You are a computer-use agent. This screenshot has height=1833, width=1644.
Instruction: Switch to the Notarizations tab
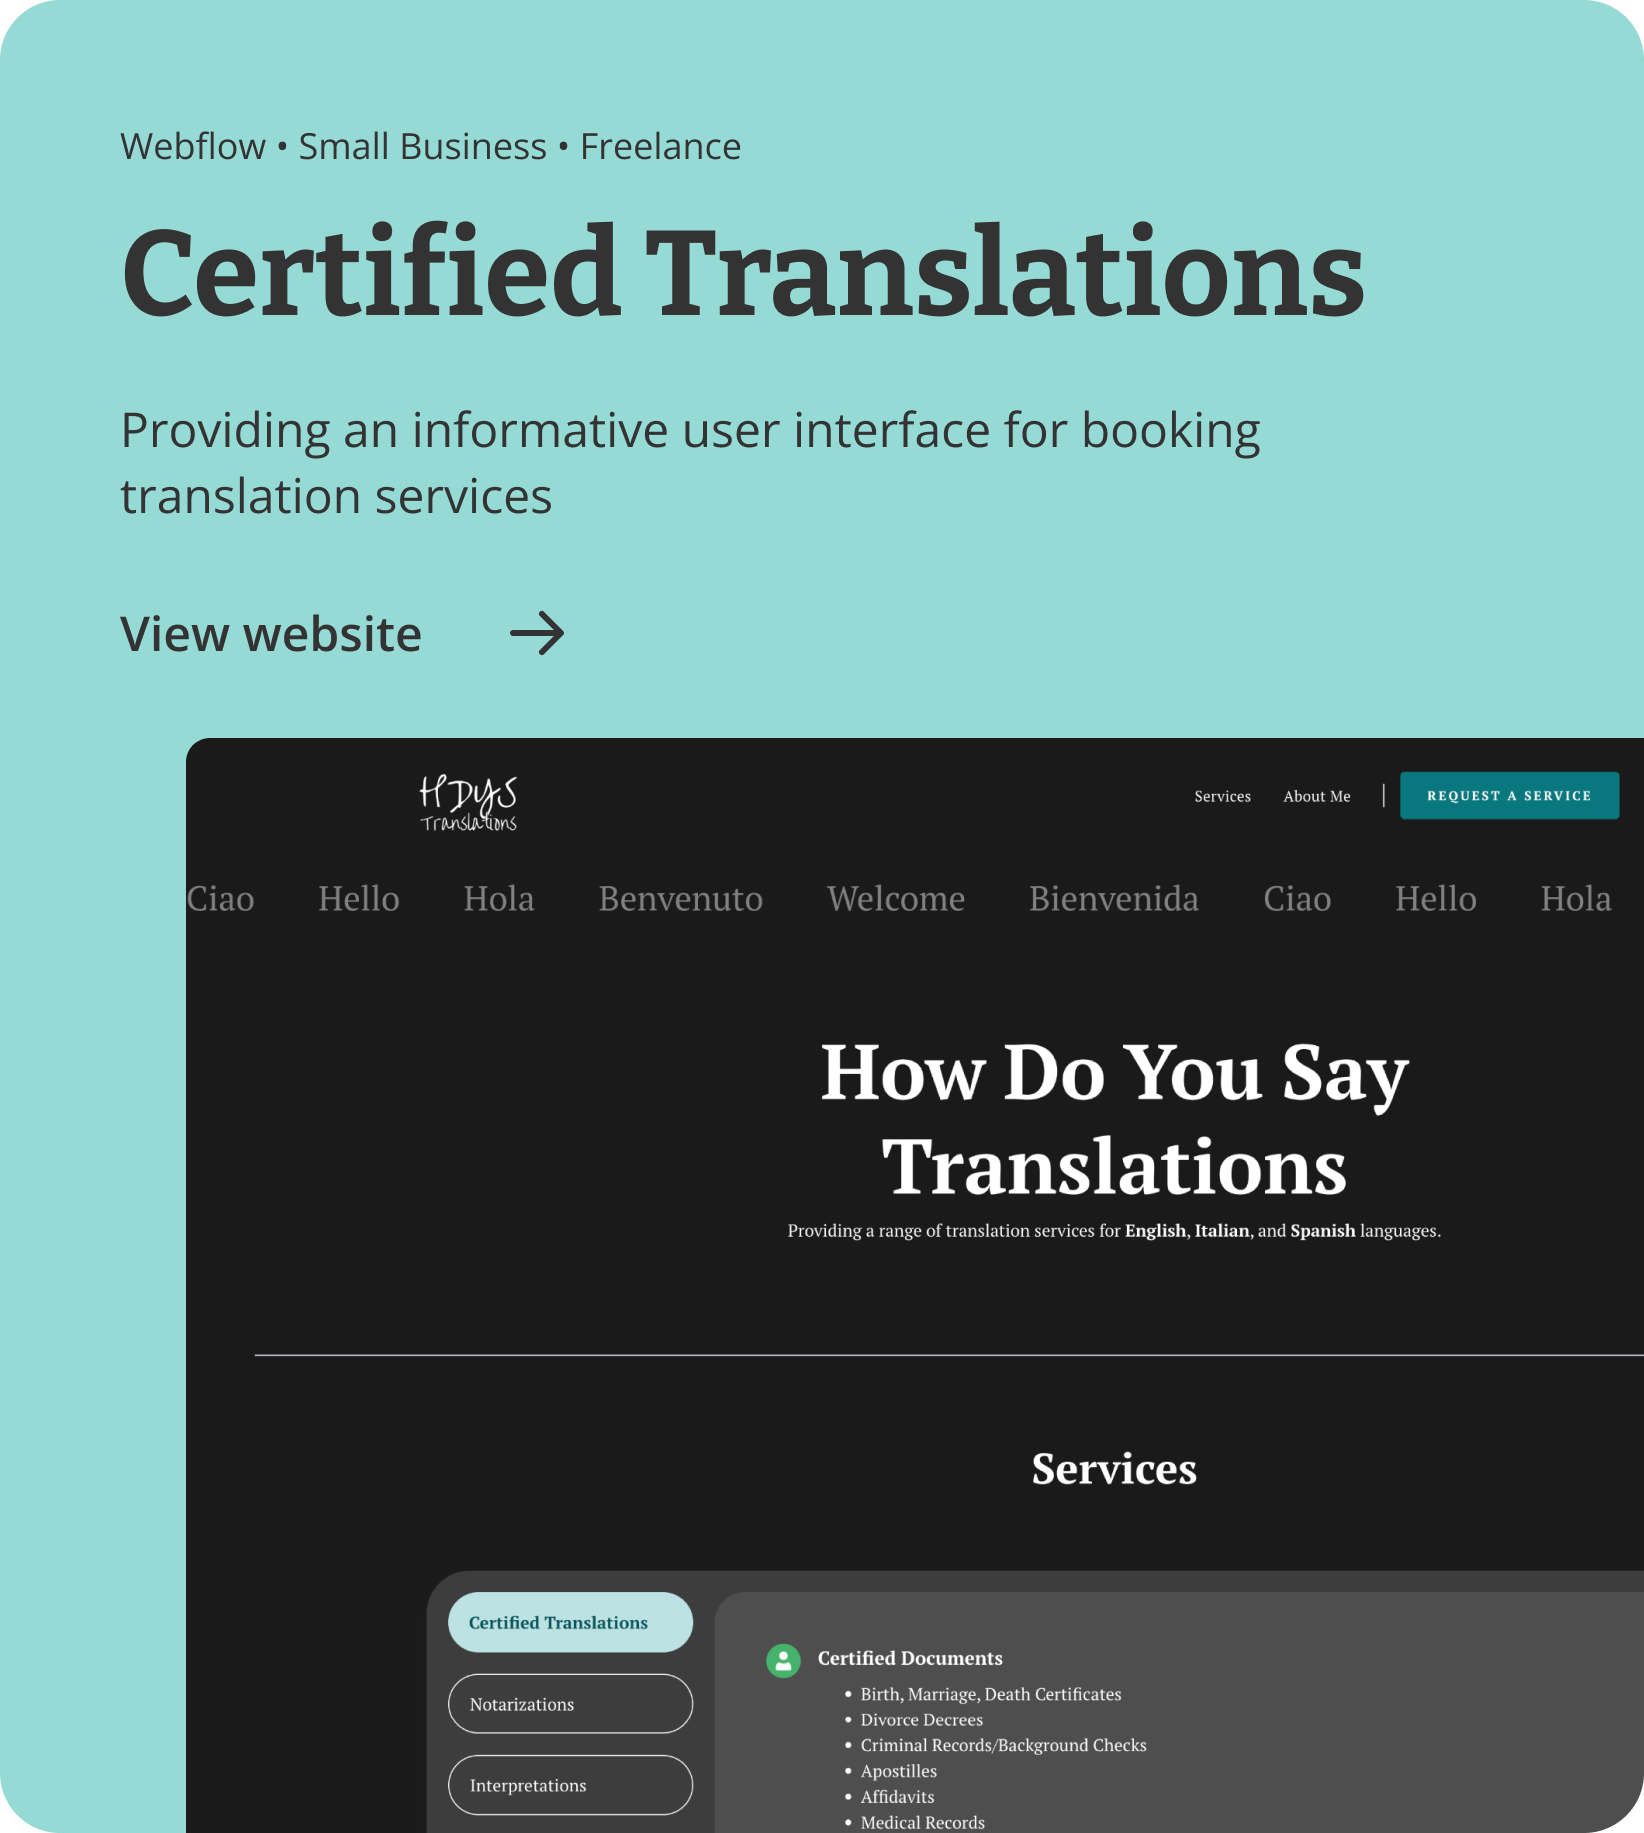pyautogui.click(x=570, y=1704)
